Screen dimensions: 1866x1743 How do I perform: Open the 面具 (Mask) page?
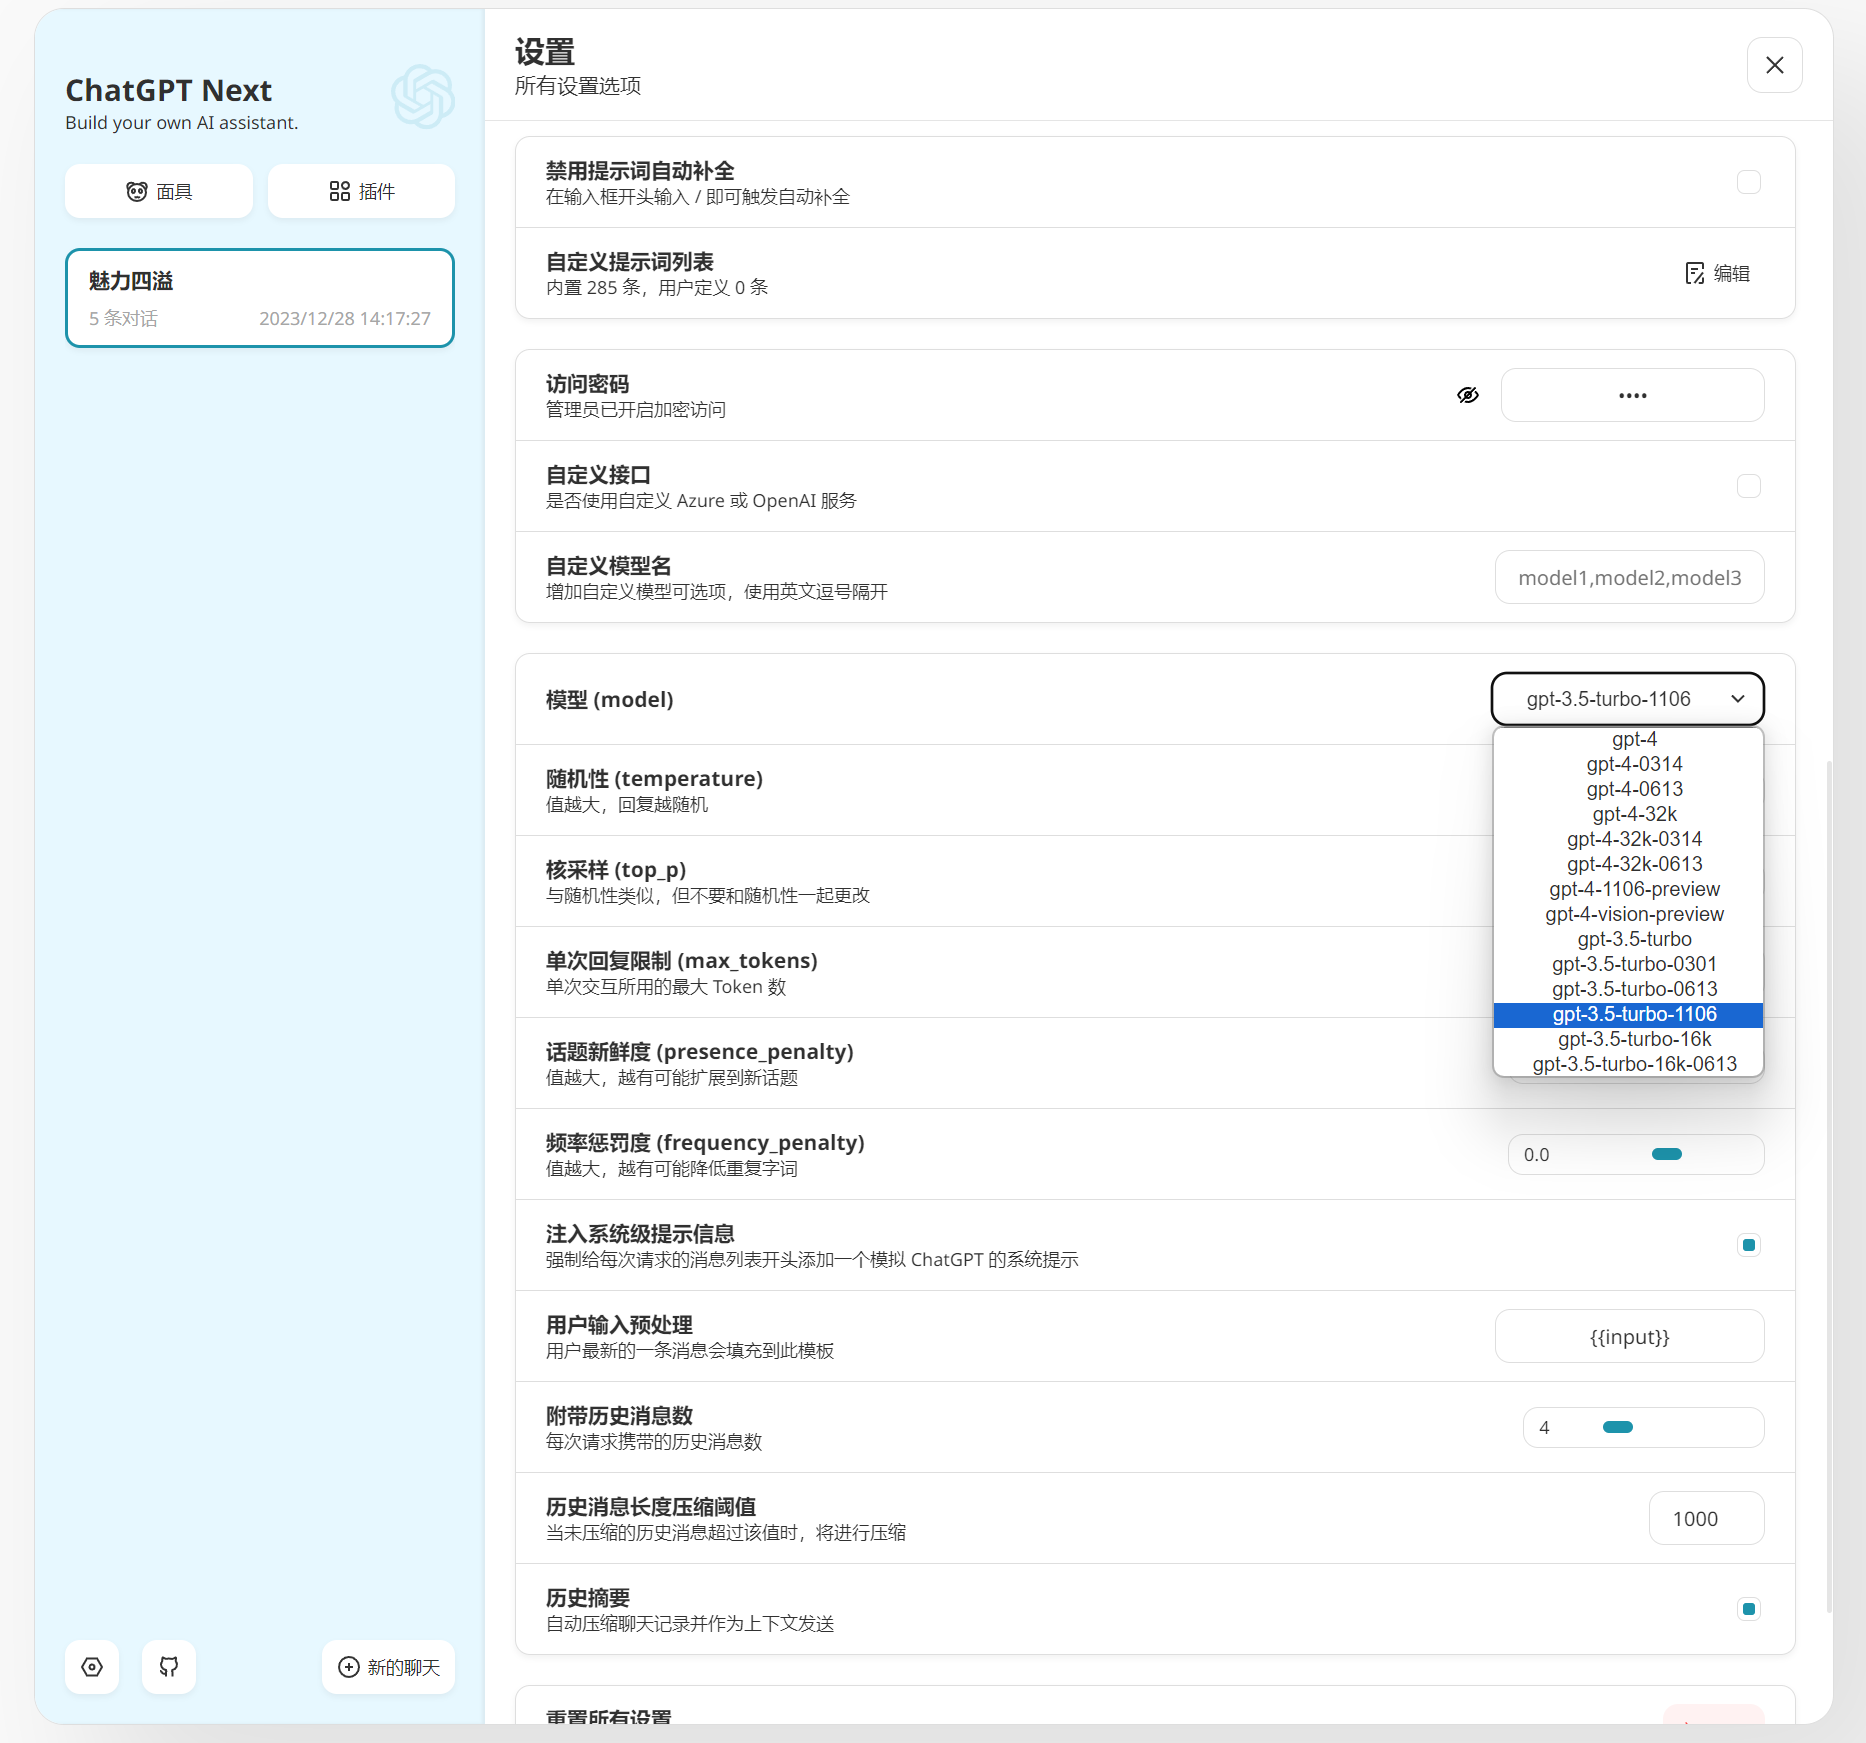point(159,191)
